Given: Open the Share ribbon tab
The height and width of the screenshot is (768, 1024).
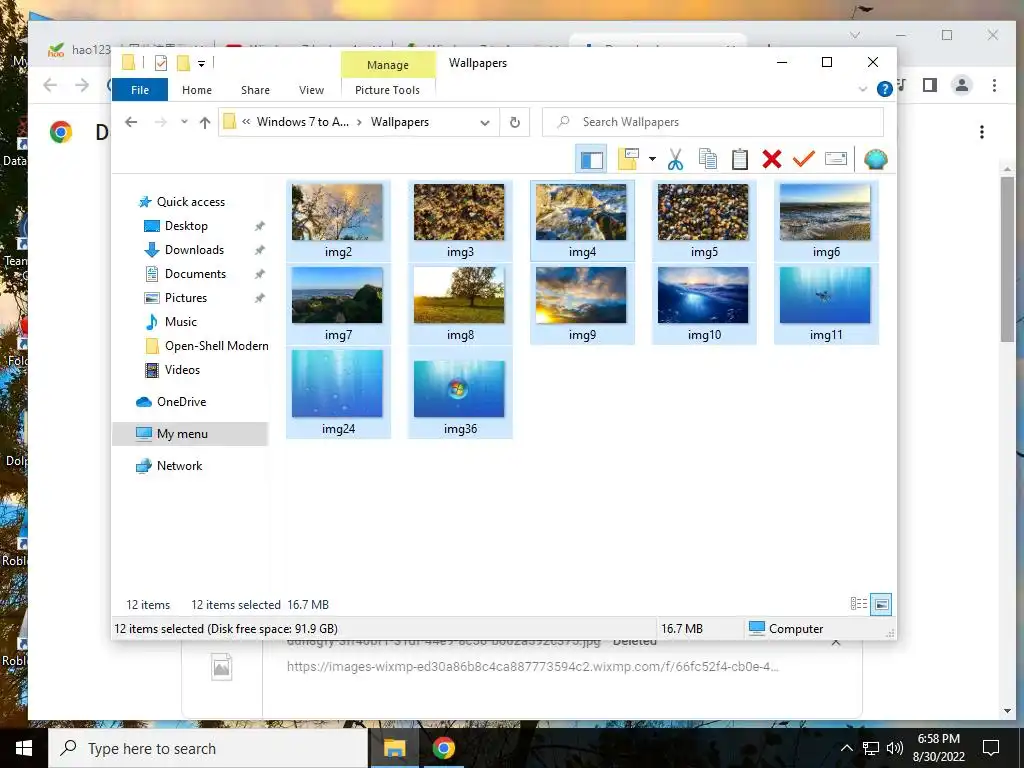Looking at the screenshot, I should pos(255,90).
